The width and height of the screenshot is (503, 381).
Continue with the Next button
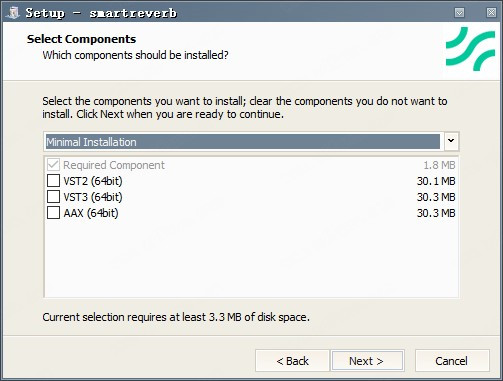point(367,361)
